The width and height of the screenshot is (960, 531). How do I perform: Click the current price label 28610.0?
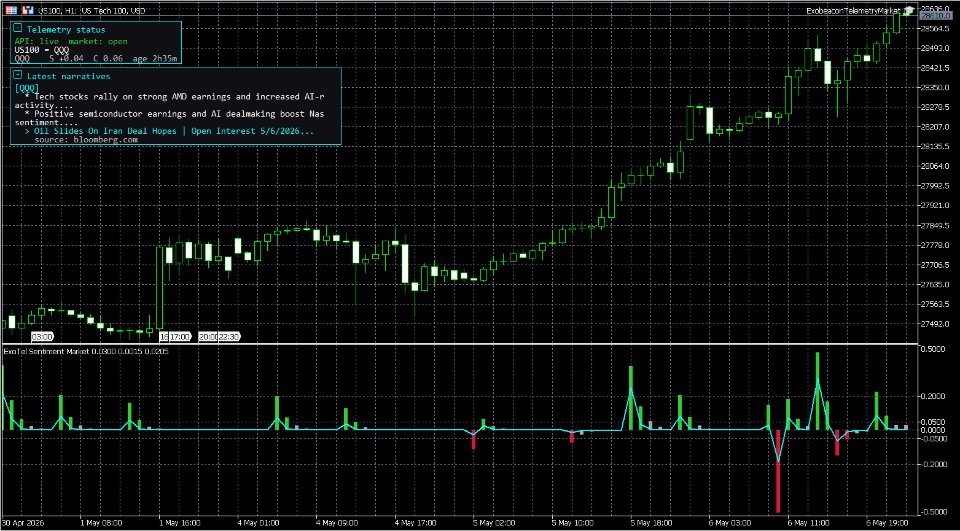[934, 18]
